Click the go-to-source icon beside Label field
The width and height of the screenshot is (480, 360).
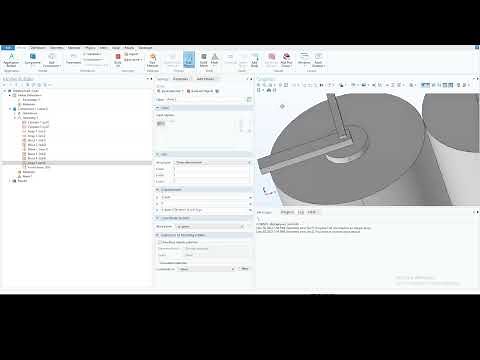pyautogui.click(x=249, y=100)
